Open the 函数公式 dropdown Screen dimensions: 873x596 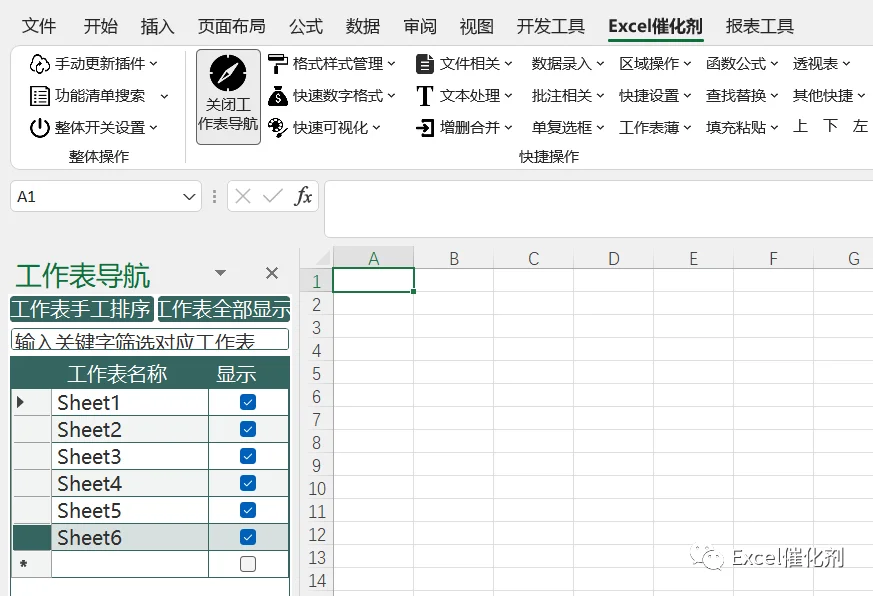pyautogui.click(x=742, y=64)
